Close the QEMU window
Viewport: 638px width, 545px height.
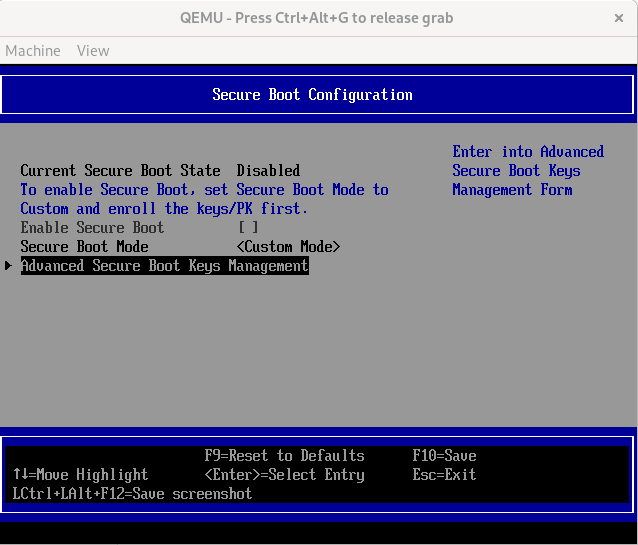pyautogui.click(x=618, y=18)
